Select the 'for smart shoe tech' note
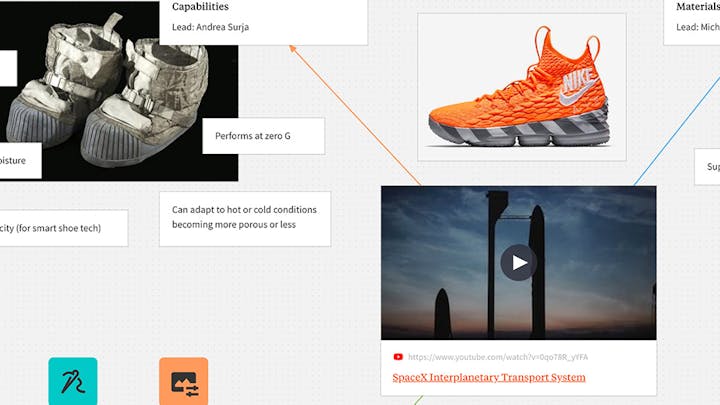The width and height of the screenshot is (720, 405). click(64, 228)
